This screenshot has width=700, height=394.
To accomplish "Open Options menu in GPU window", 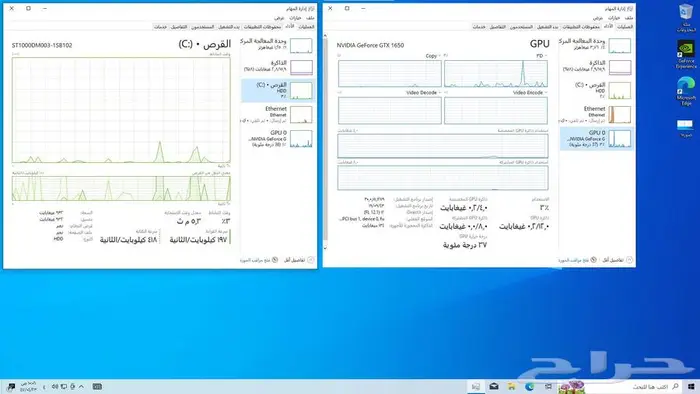I will tap(614, 18).
